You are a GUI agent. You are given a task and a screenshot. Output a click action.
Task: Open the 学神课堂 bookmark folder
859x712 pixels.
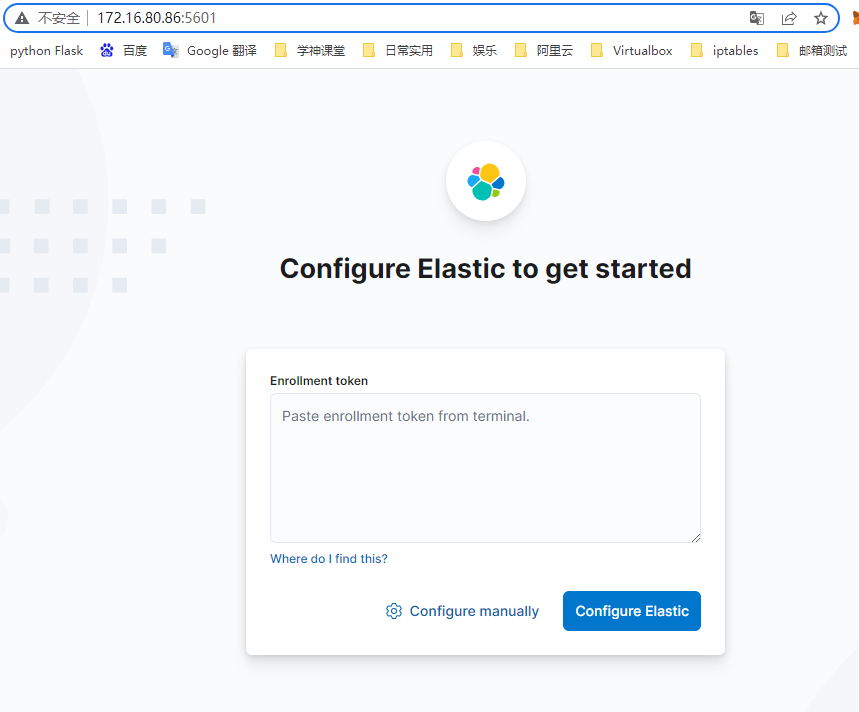coord(310,51)
